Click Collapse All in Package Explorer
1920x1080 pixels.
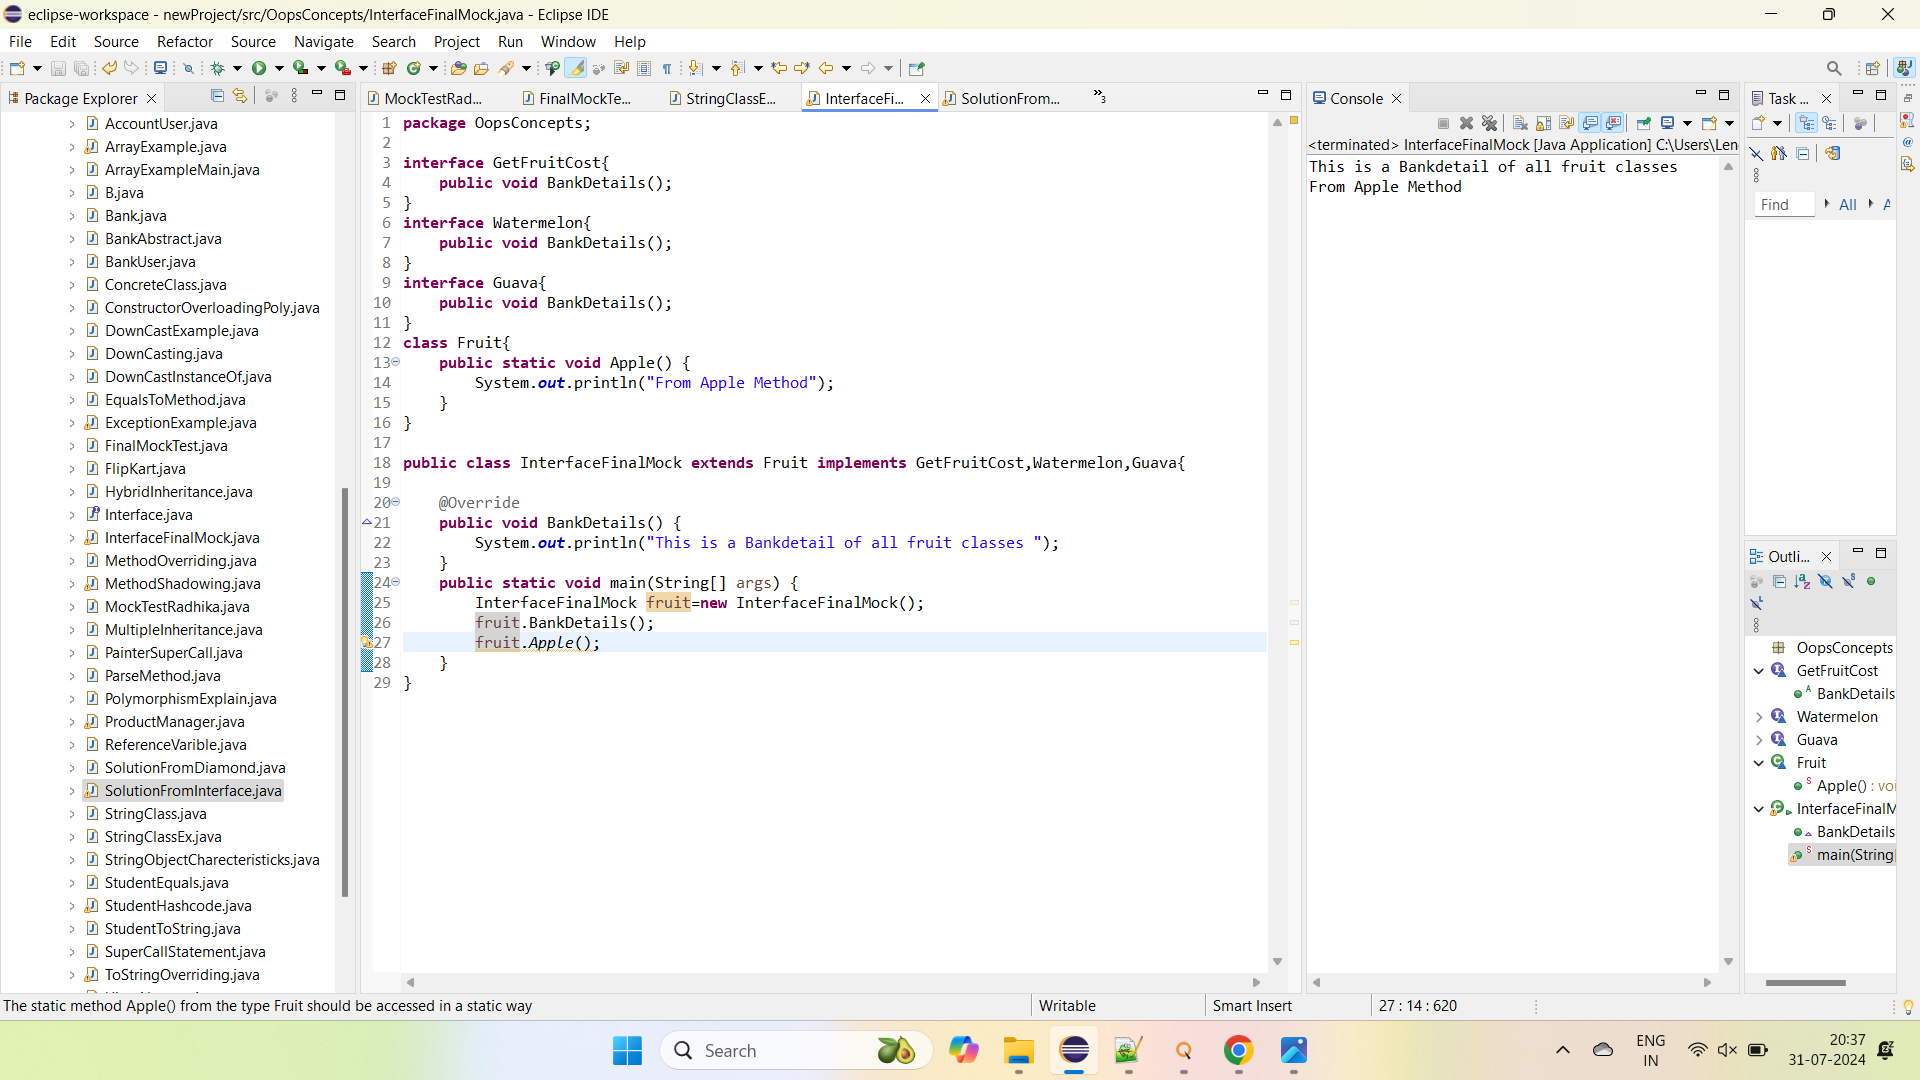click(x=217, y=96)
